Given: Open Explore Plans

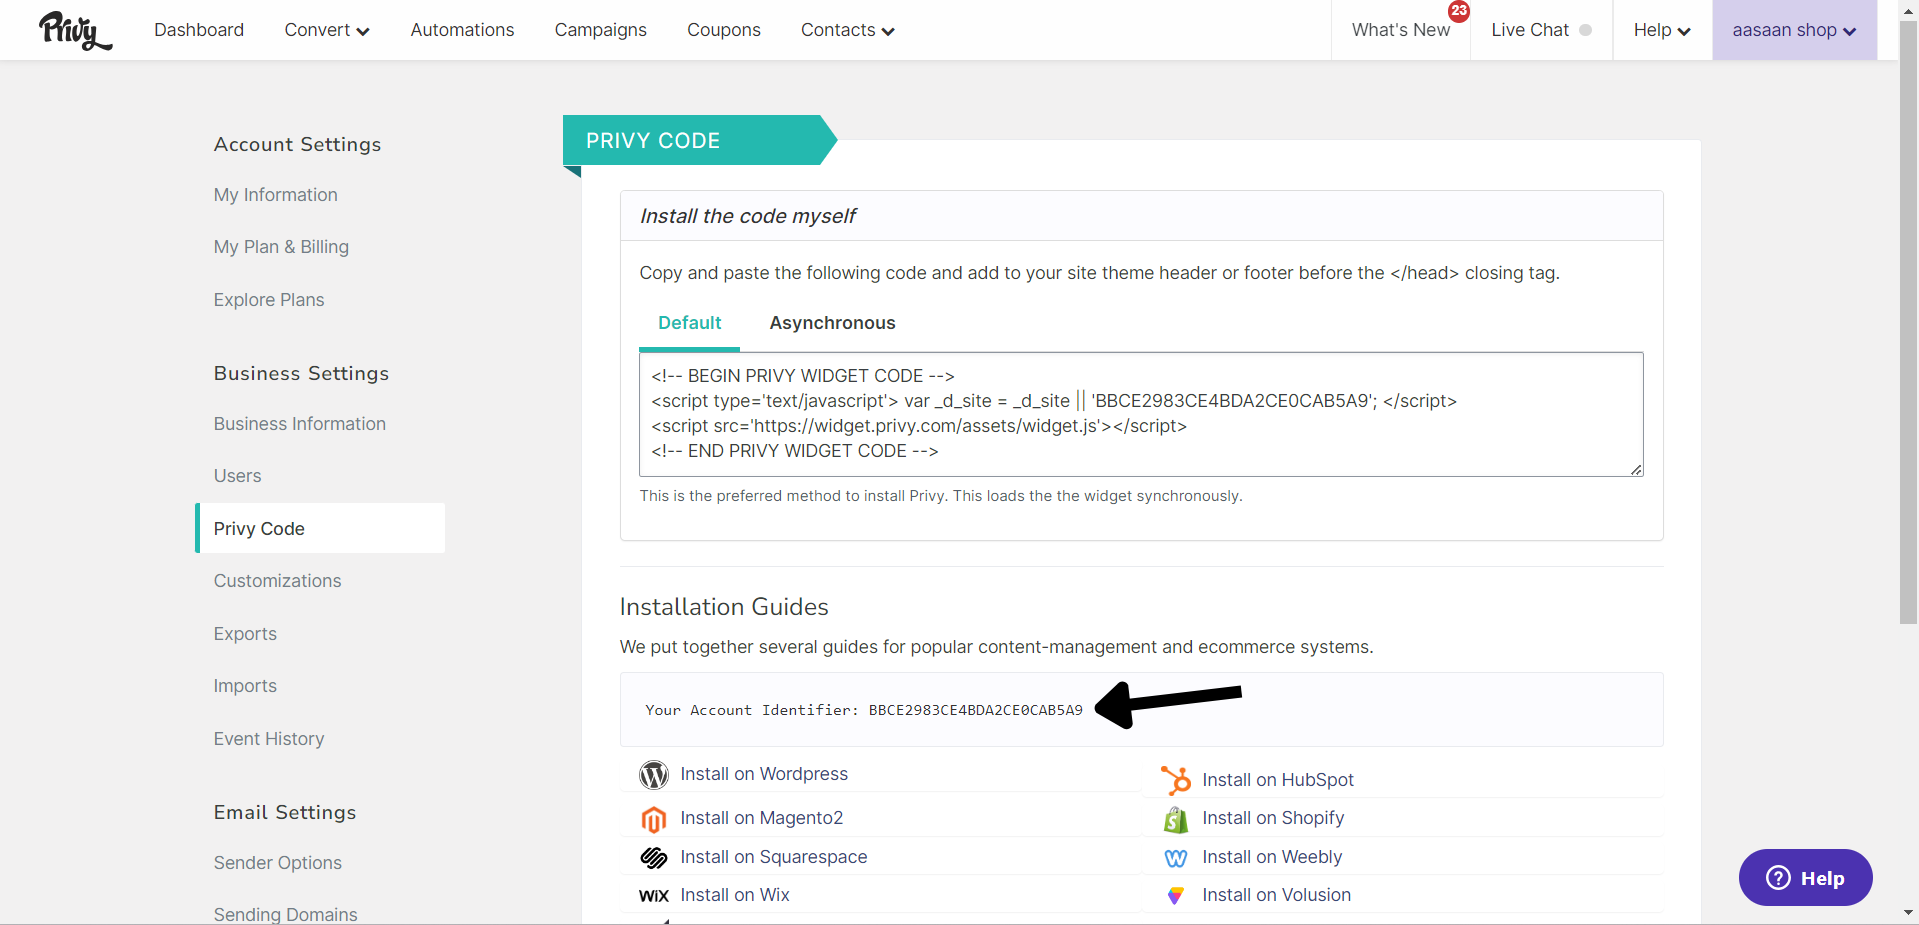Looking at the screenshot, I should coord(269,300).
